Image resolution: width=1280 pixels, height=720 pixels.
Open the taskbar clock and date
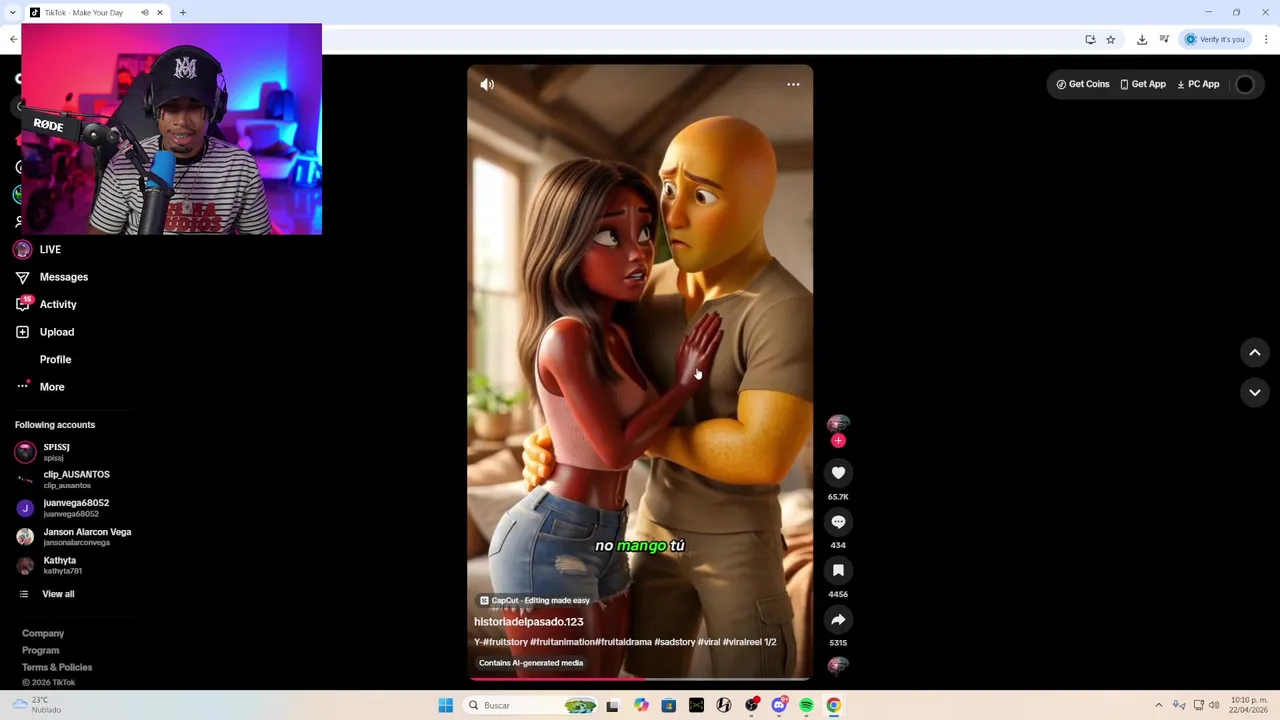(x=1250, y=705)
